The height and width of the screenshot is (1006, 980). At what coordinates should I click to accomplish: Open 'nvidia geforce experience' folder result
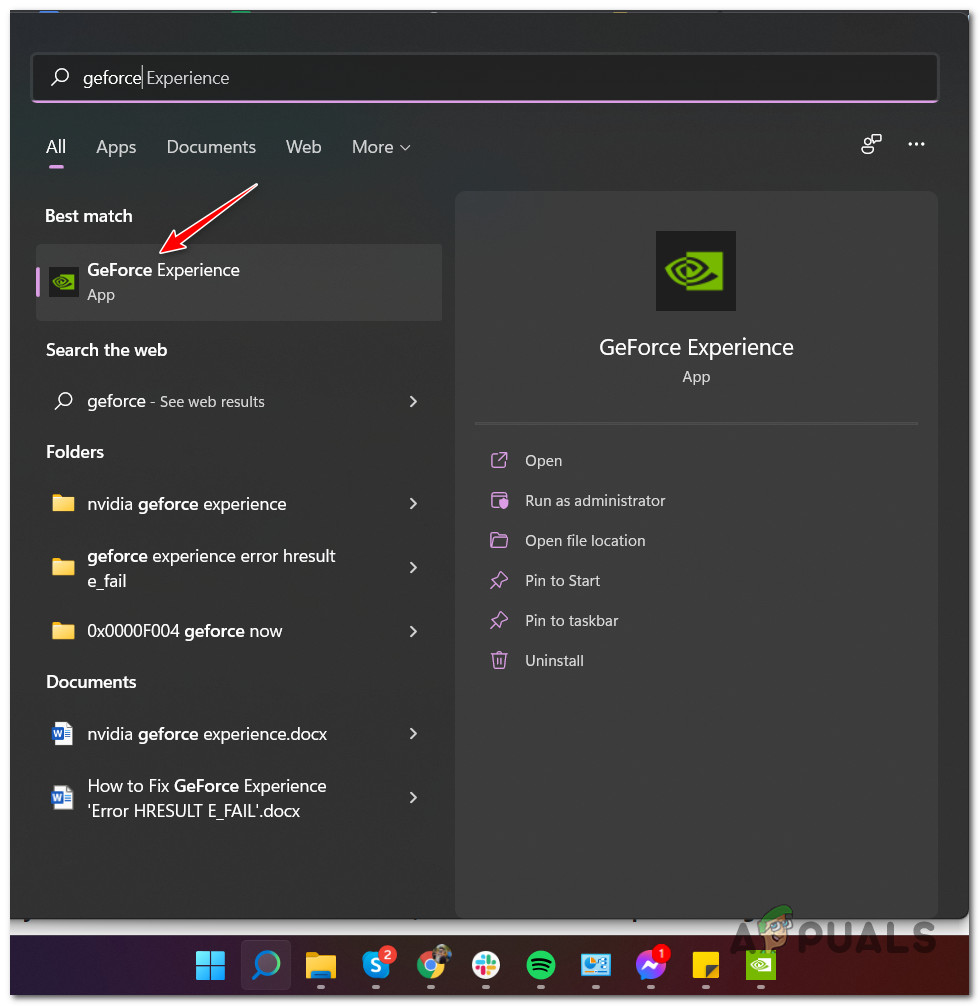239,504
